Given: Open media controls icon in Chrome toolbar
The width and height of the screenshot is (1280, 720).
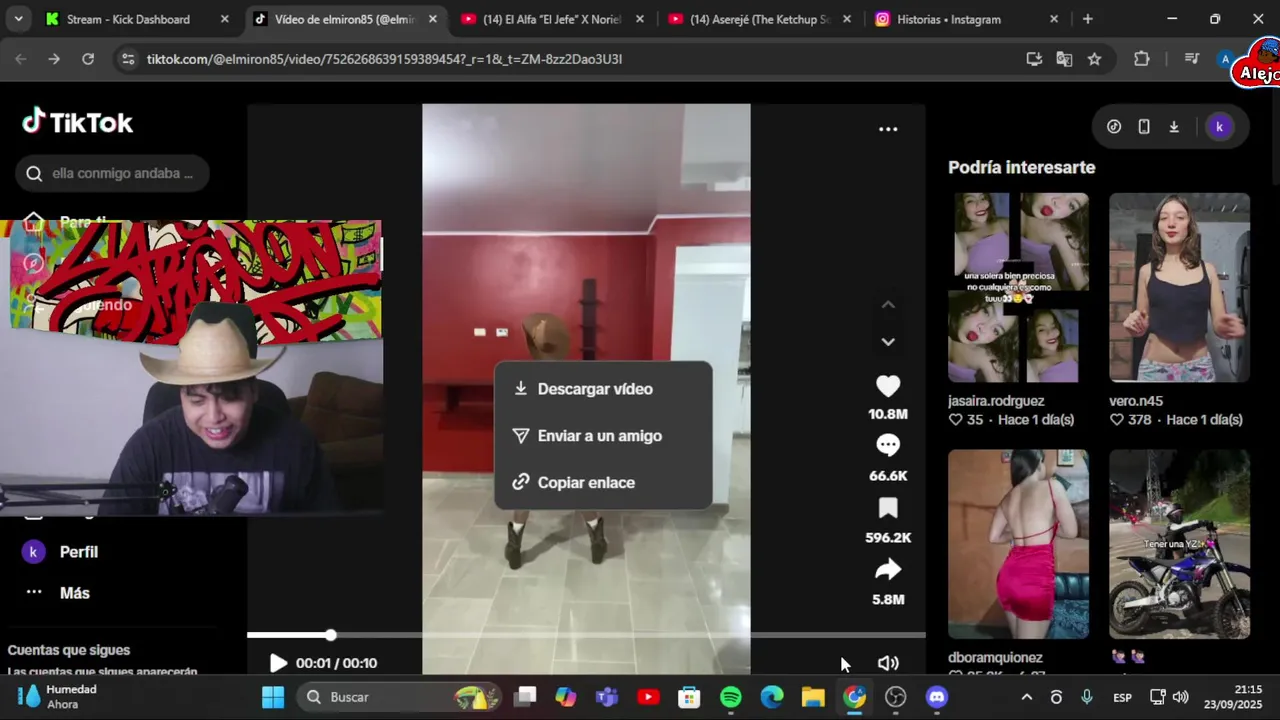Looking at the screenshot, I should pos(1191,59).
